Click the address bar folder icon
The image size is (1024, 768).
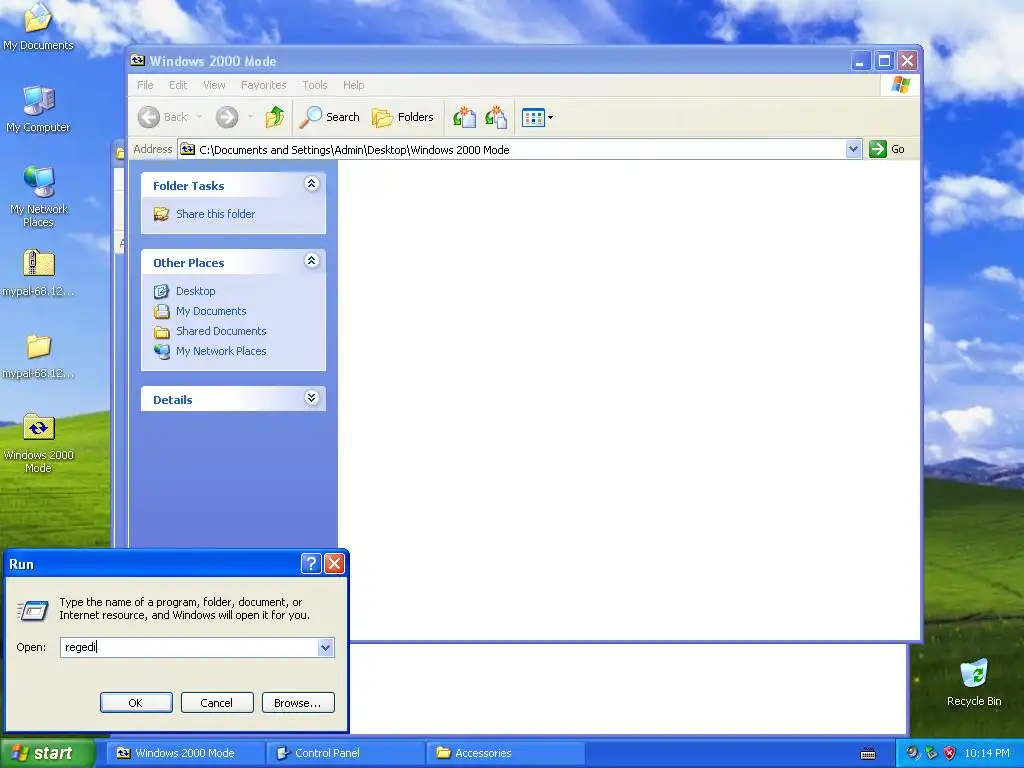click(188, 150)
